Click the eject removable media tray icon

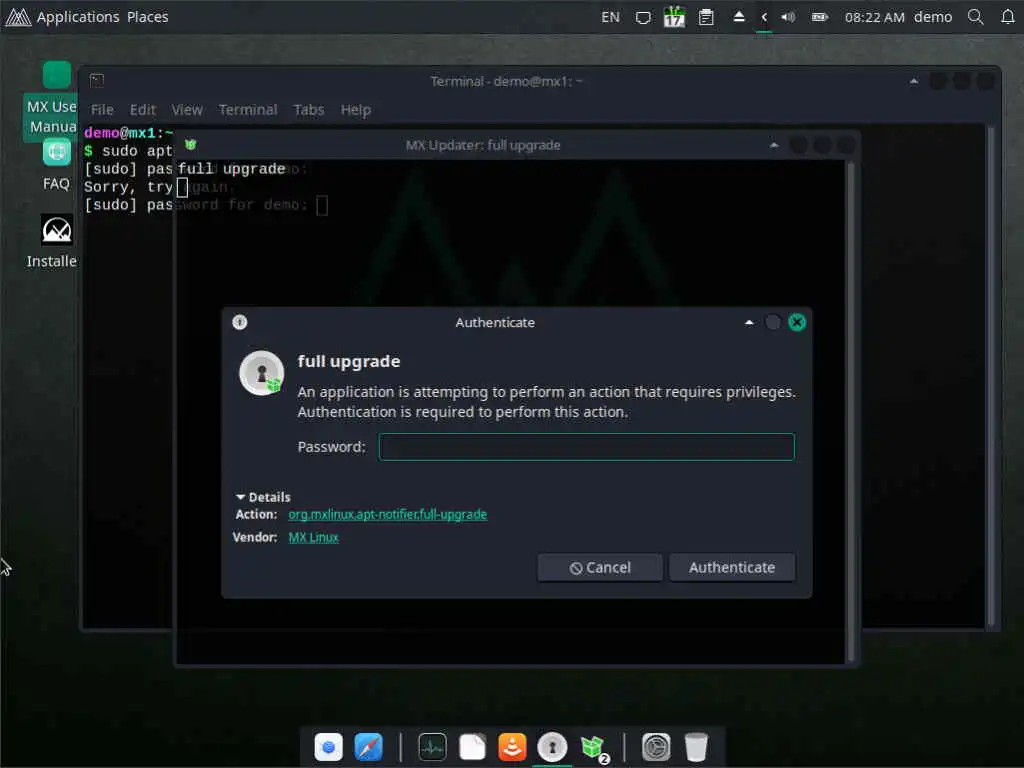click(739, 17)
